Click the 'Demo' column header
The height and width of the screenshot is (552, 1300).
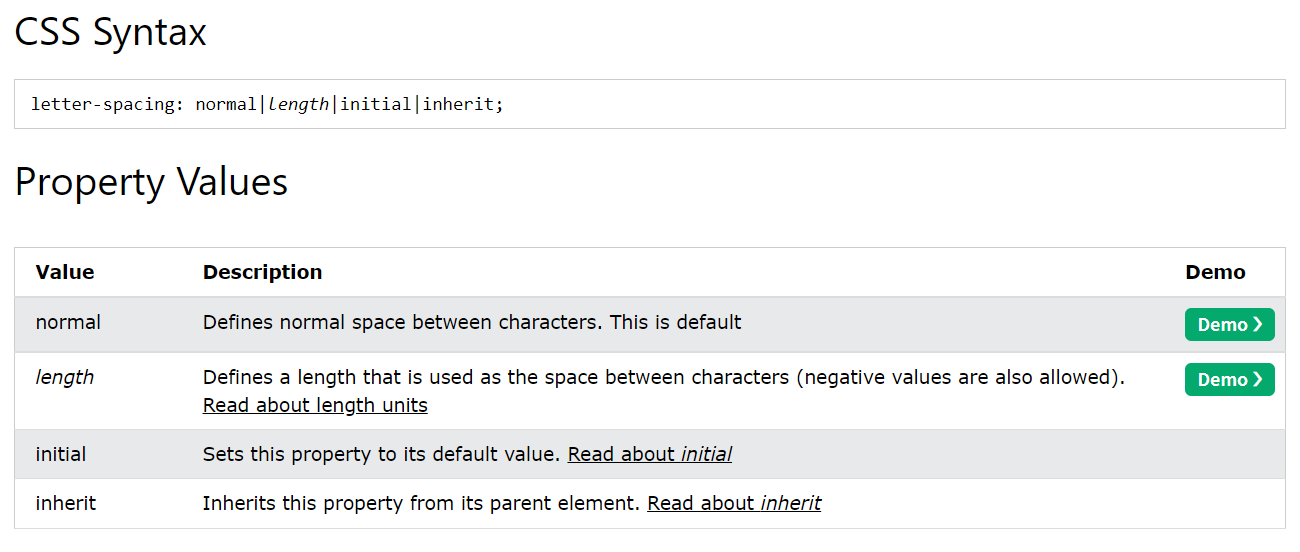[x=1215, y=272]
